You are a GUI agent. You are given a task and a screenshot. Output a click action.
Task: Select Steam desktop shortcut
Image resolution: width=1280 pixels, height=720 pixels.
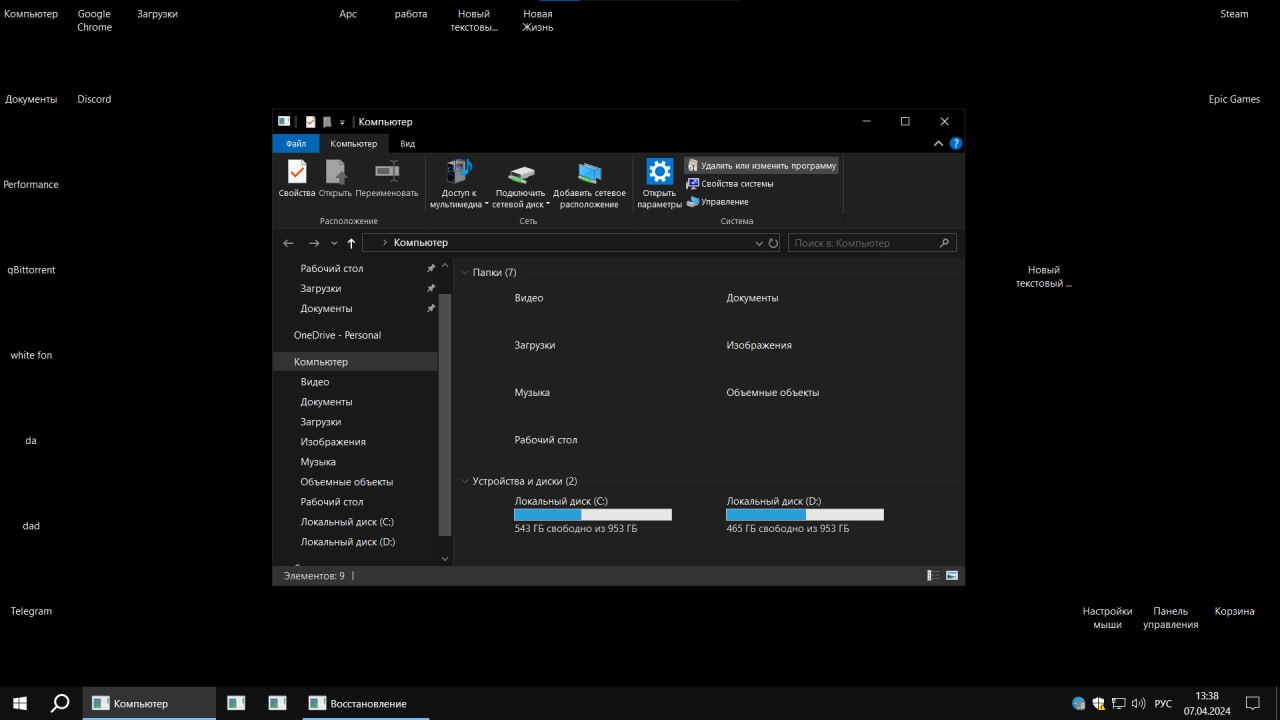click(1234, 14)
